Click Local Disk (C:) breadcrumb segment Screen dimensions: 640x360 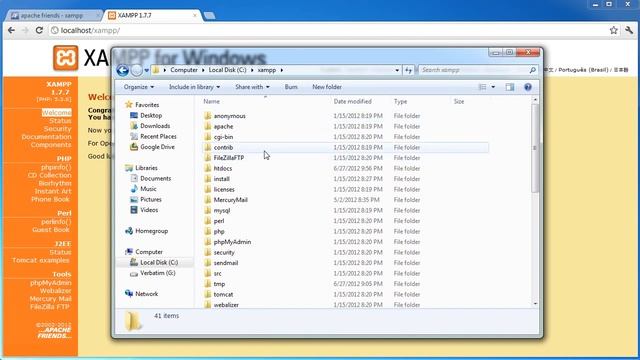(227, 70)
